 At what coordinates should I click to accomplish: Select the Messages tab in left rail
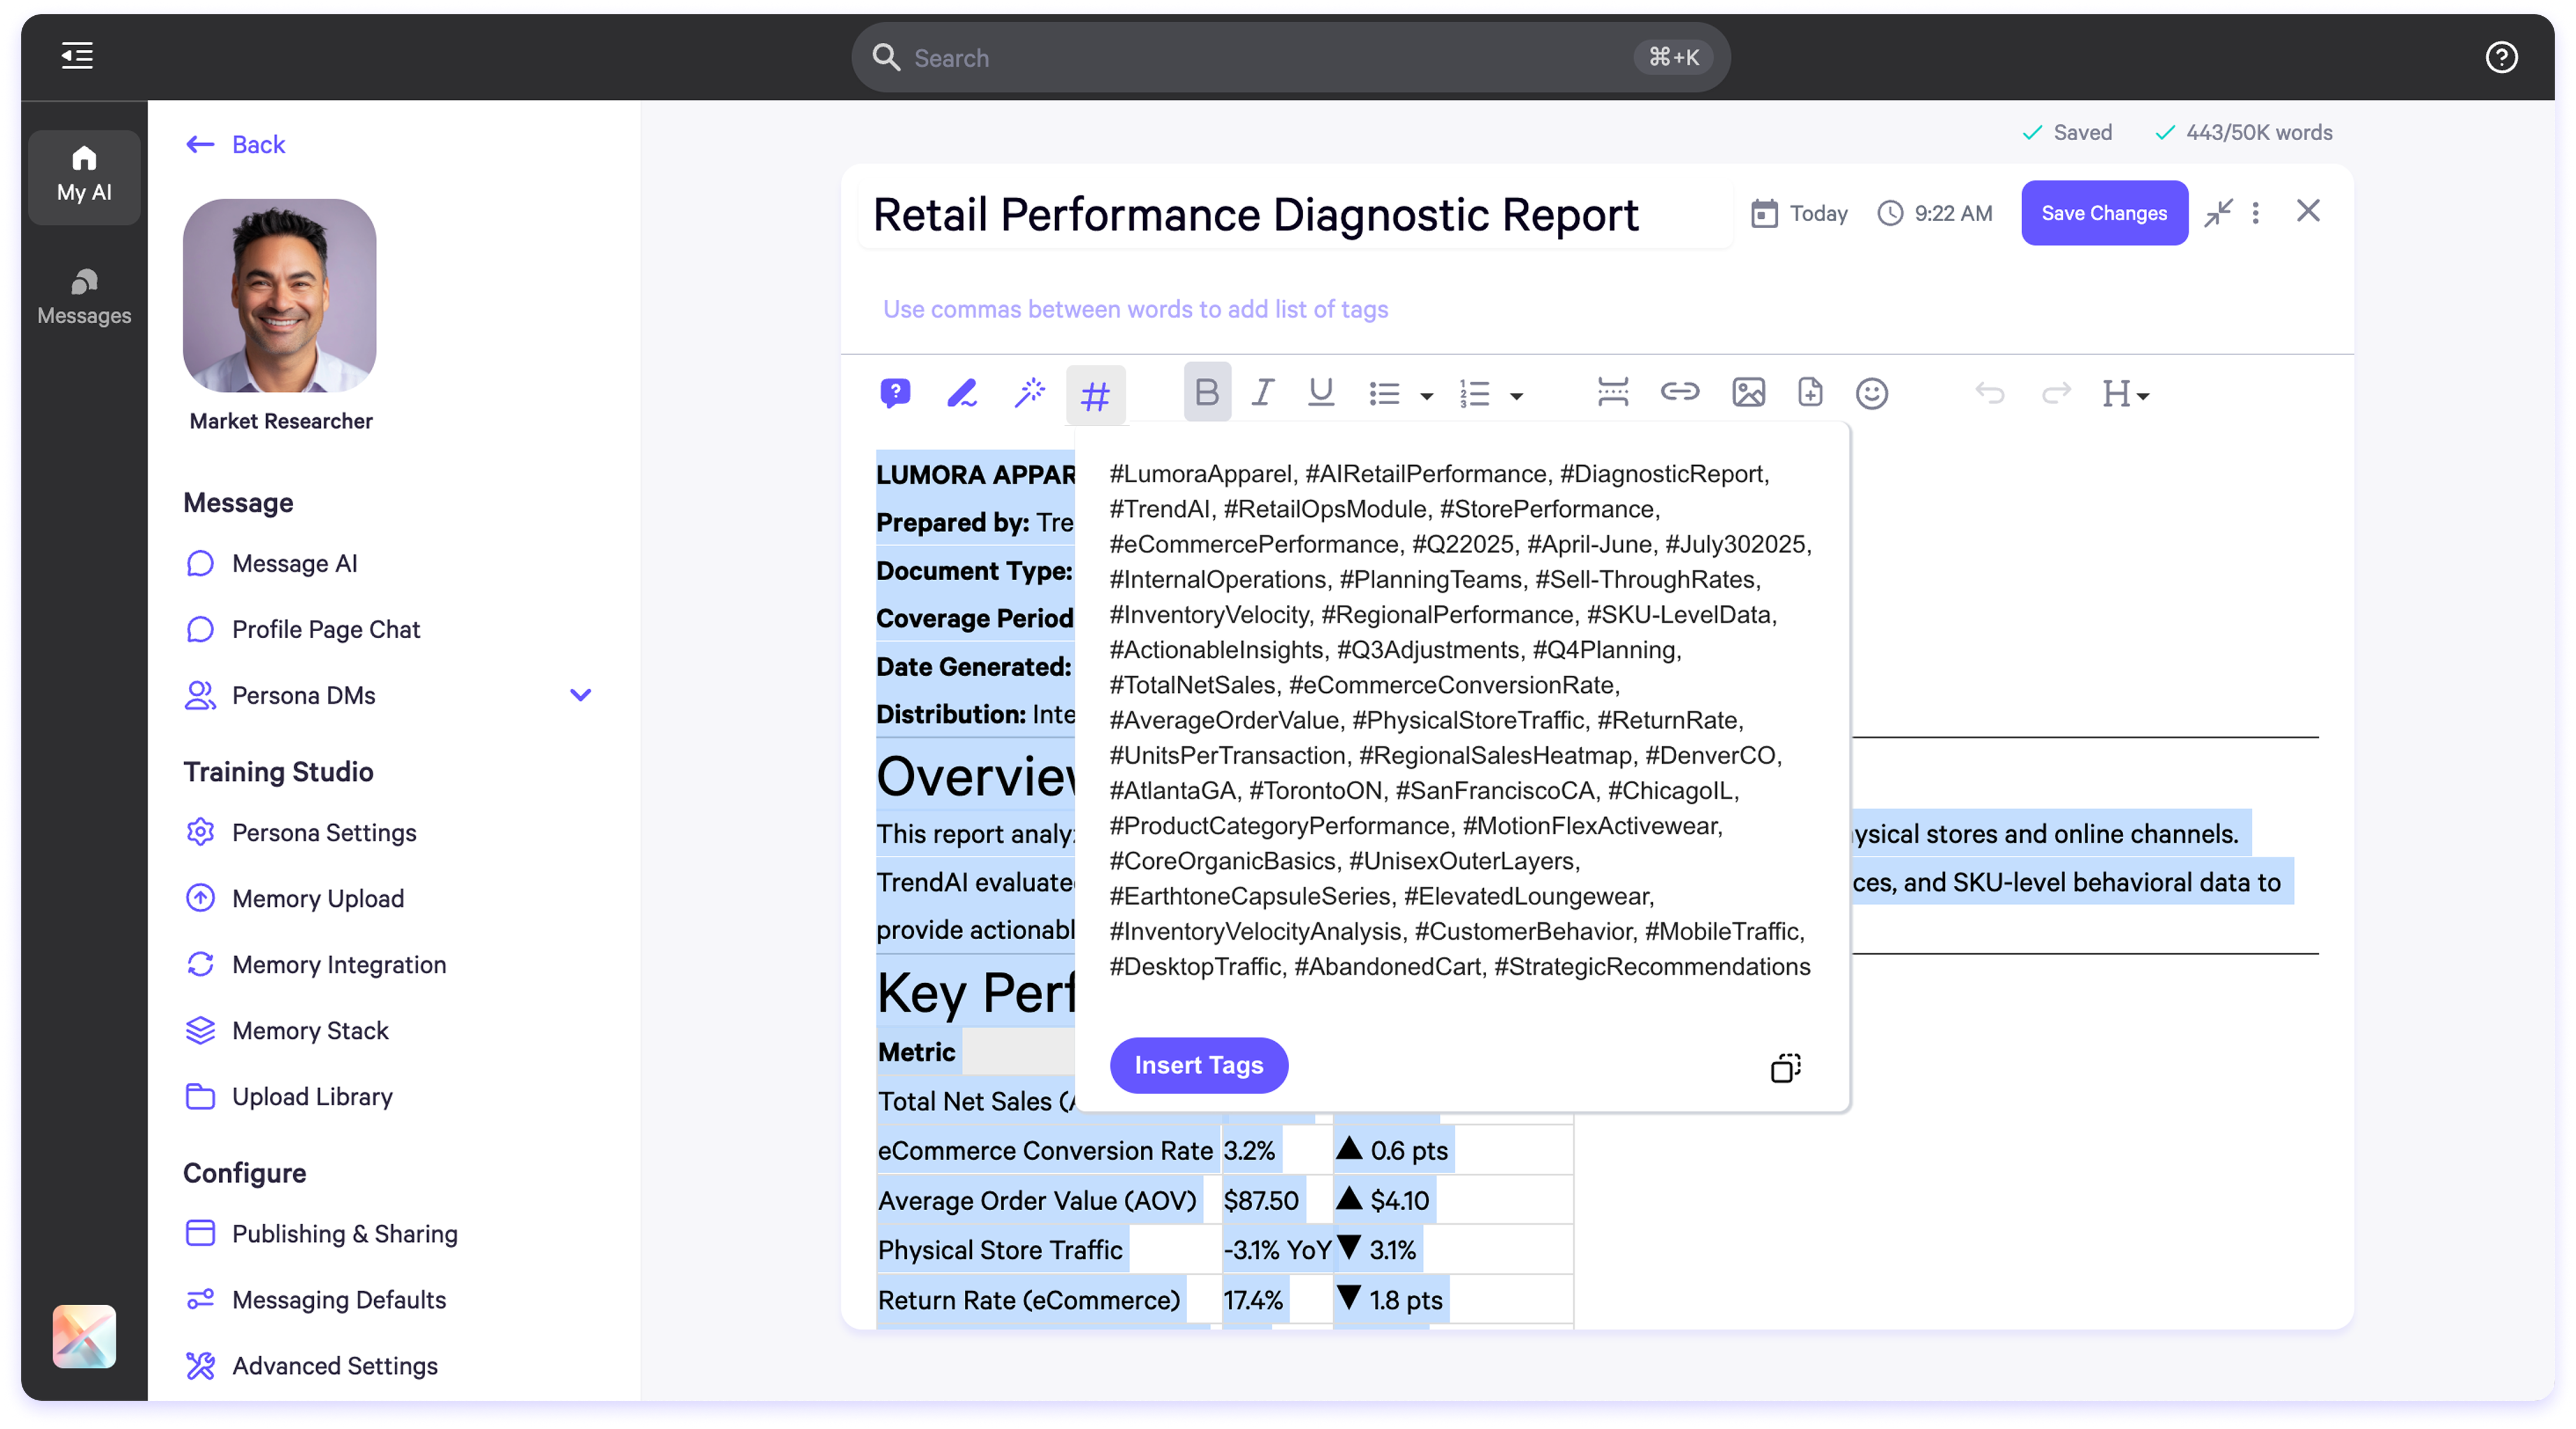(84, 297)
